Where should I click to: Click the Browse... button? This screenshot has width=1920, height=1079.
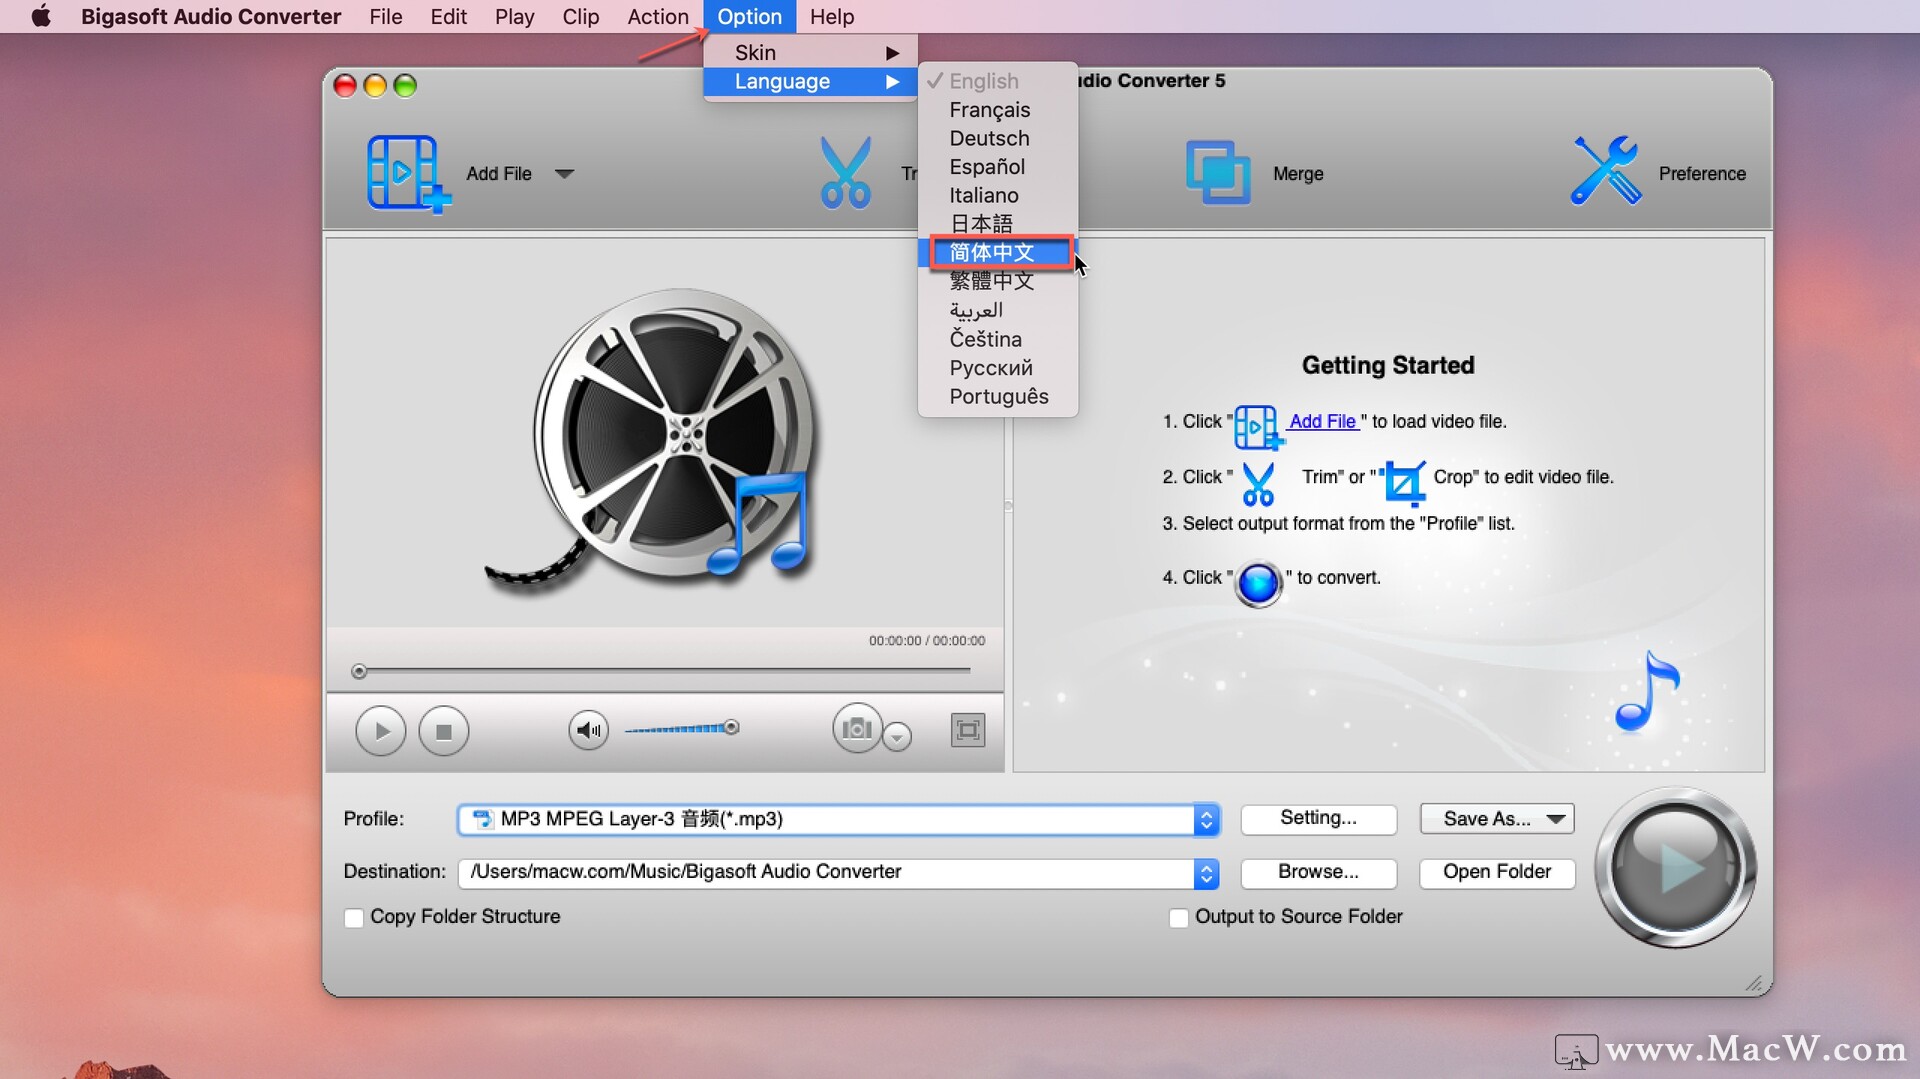tap(1318, 872)
